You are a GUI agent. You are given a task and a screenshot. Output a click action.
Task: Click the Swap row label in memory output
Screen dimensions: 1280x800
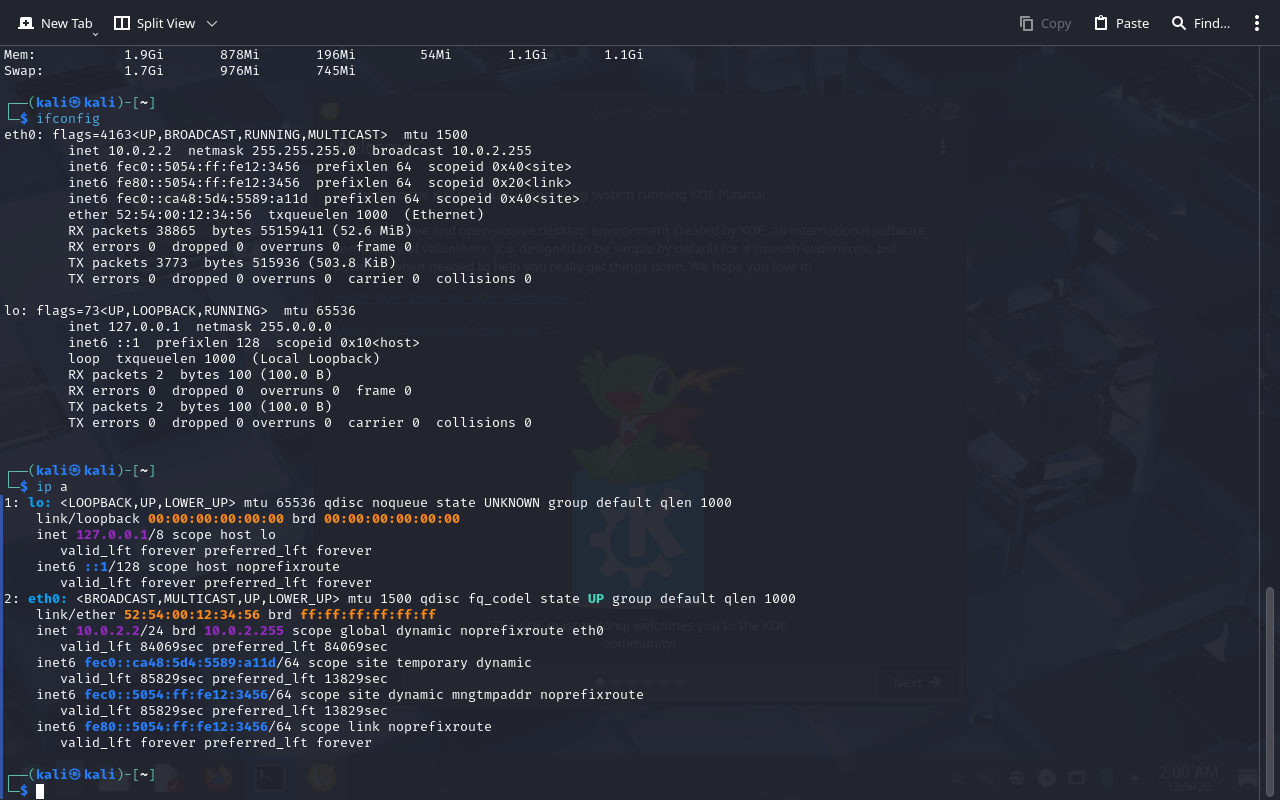pyautogui.click(x=24, y=71)
